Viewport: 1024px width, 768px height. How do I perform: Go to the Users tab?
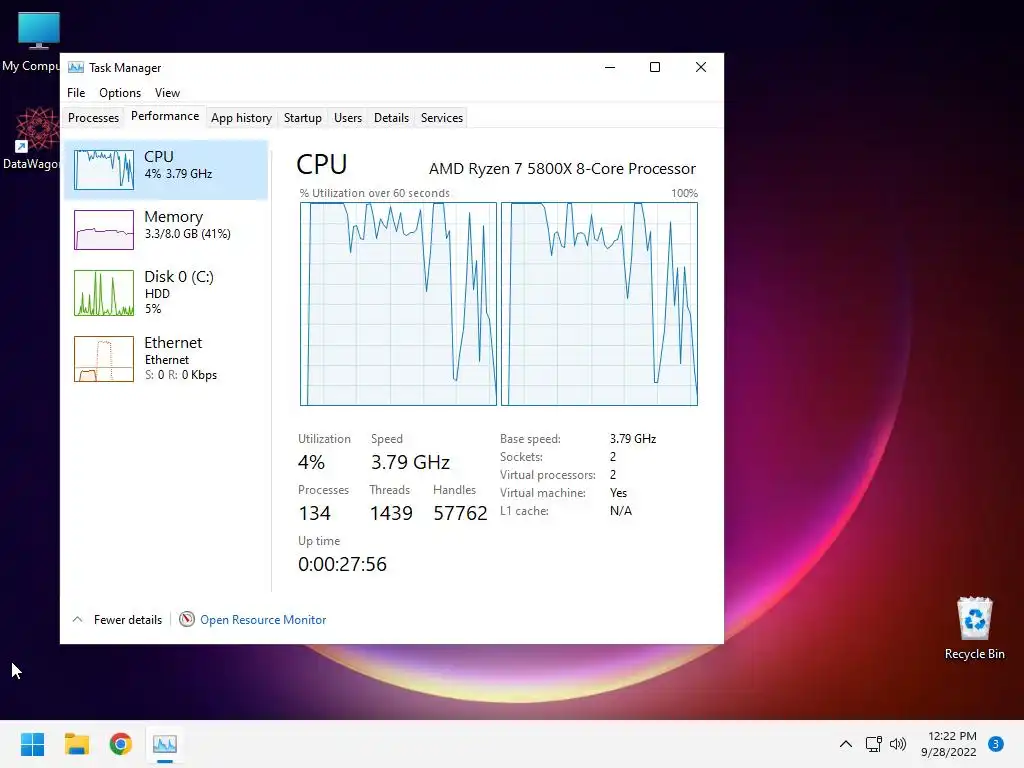pos(347,118)
